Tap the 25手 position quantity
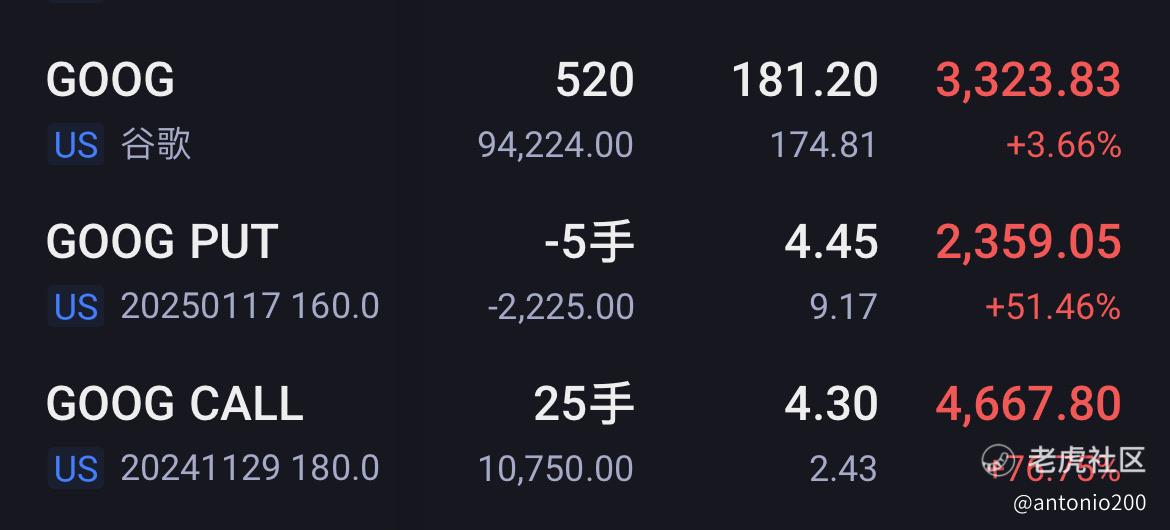The image size is (1170, 530). (583, 404)
